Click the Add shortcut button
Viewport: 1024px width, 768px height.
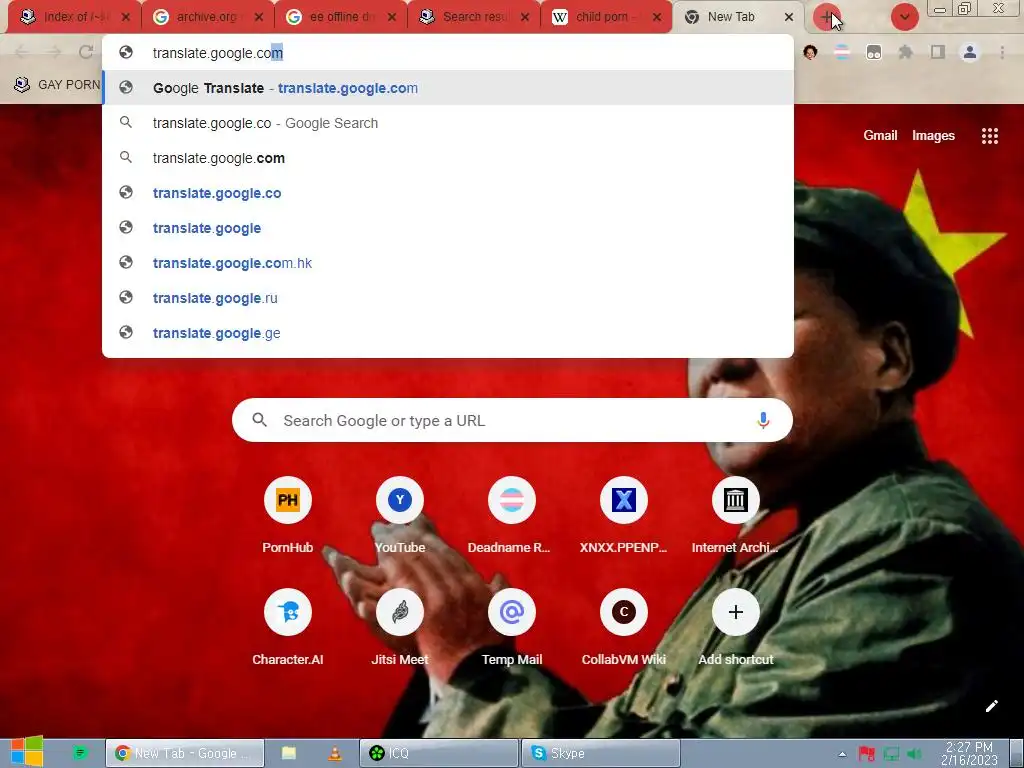[735, 628]
